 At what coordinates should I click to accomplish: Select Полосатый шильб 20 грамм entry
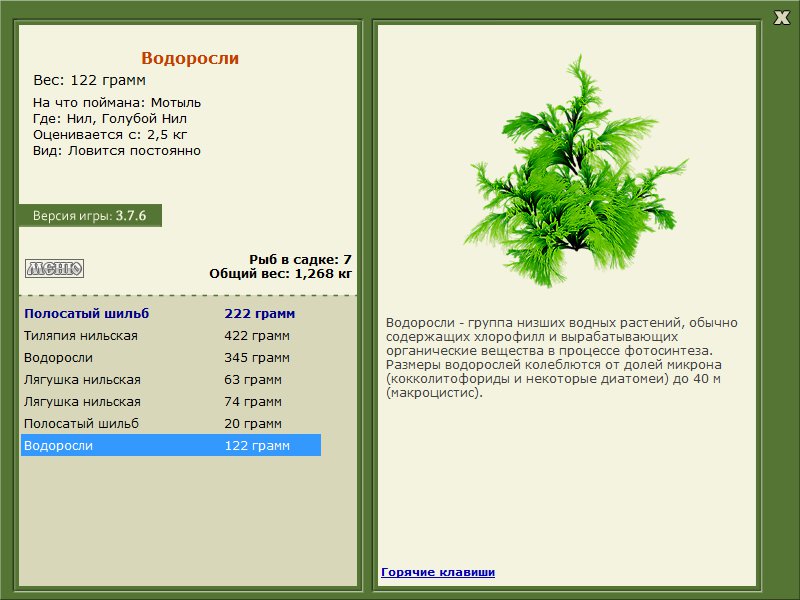tap(171, 423)
